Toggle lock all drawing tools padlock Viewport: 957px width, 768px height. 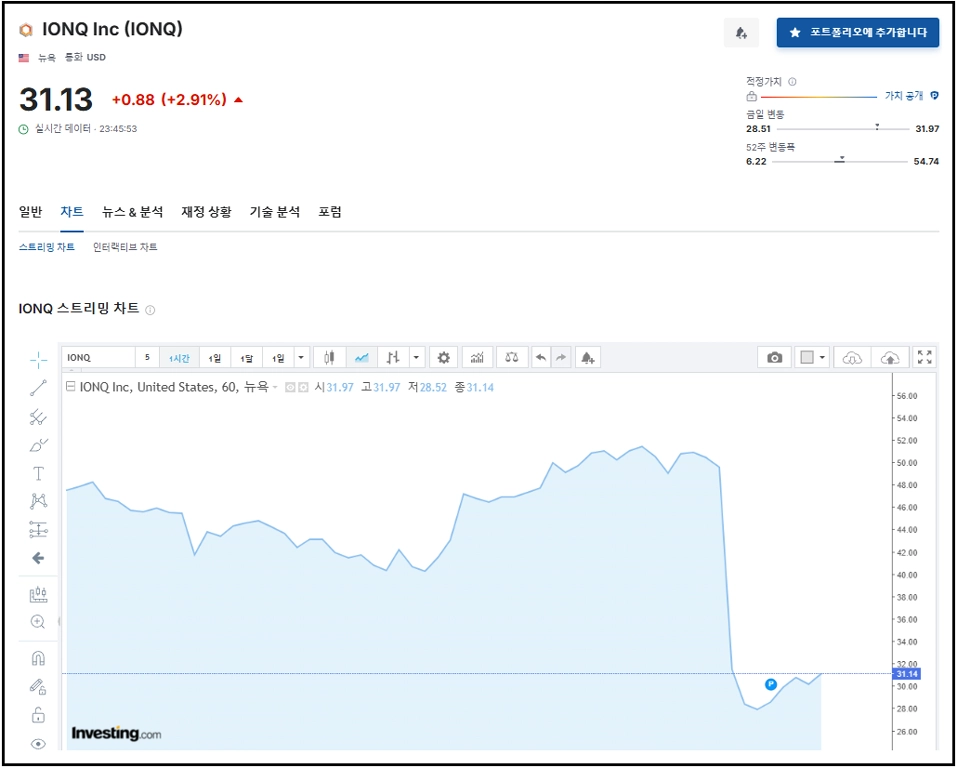click(38, 715)
